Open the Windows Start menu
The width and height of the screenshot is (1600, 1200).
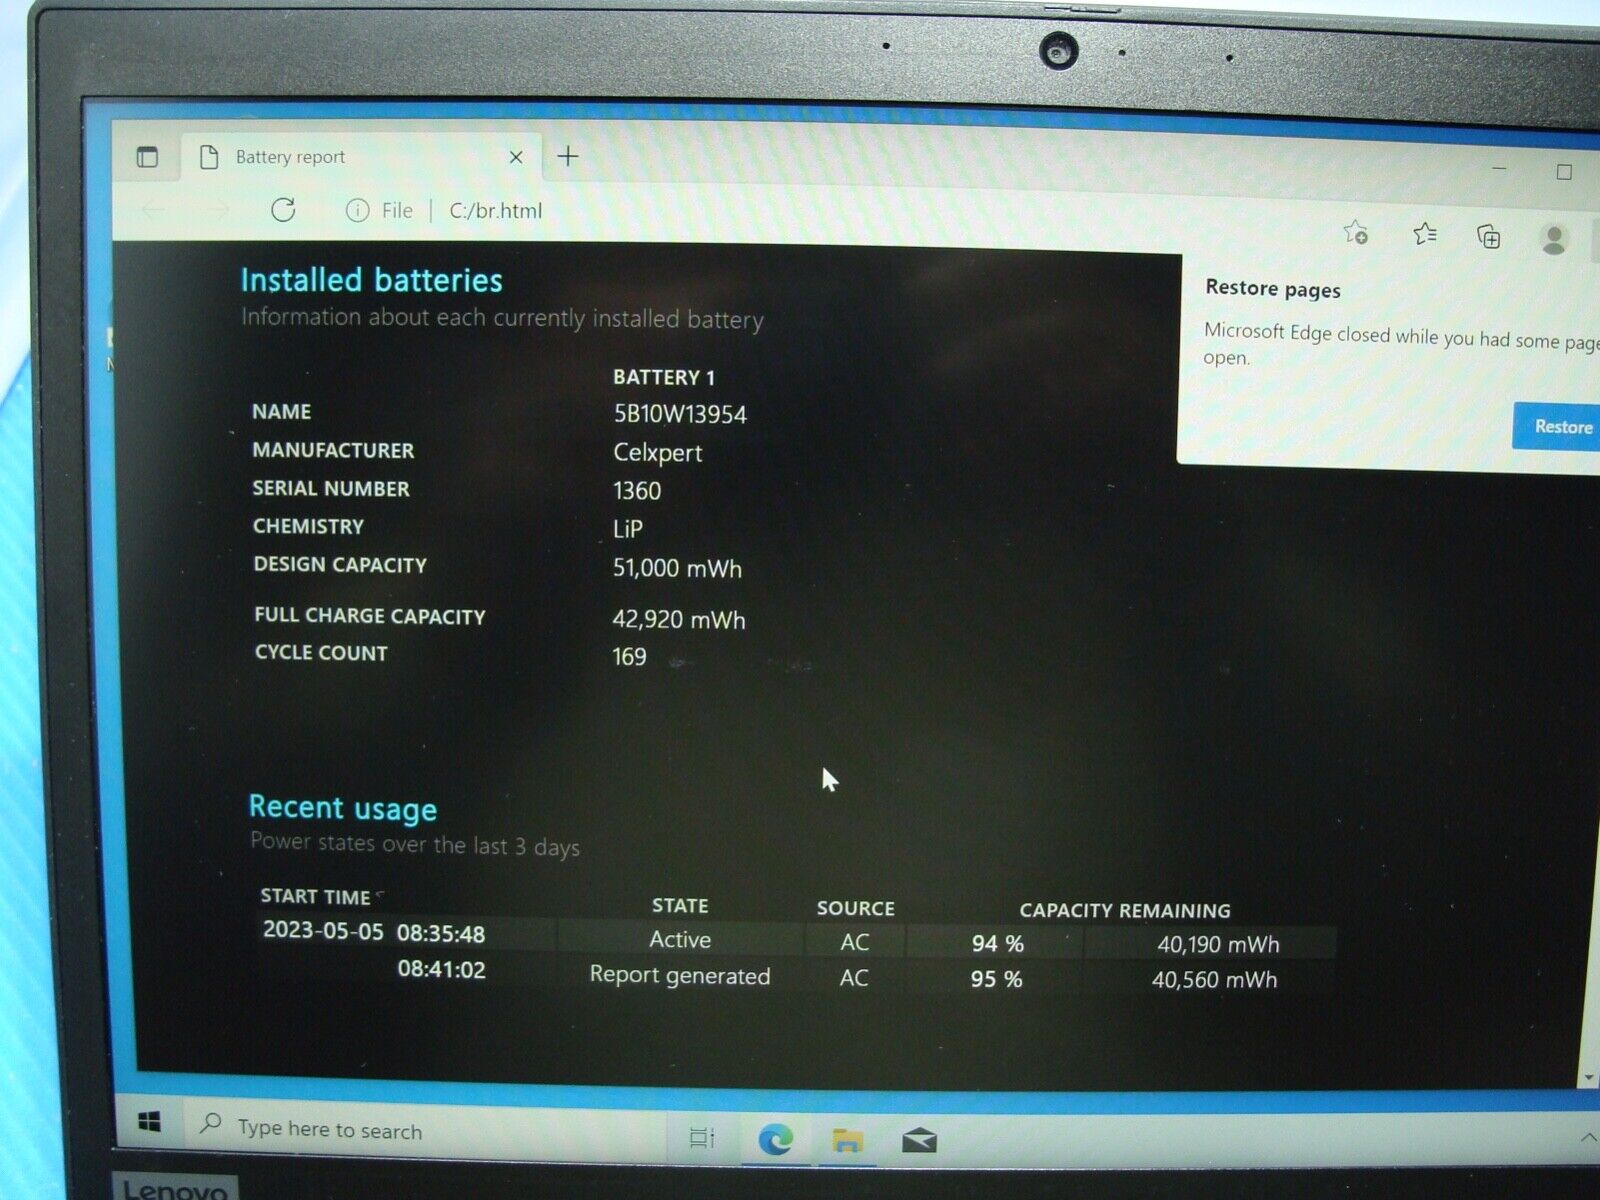[x=149, y=1122]
